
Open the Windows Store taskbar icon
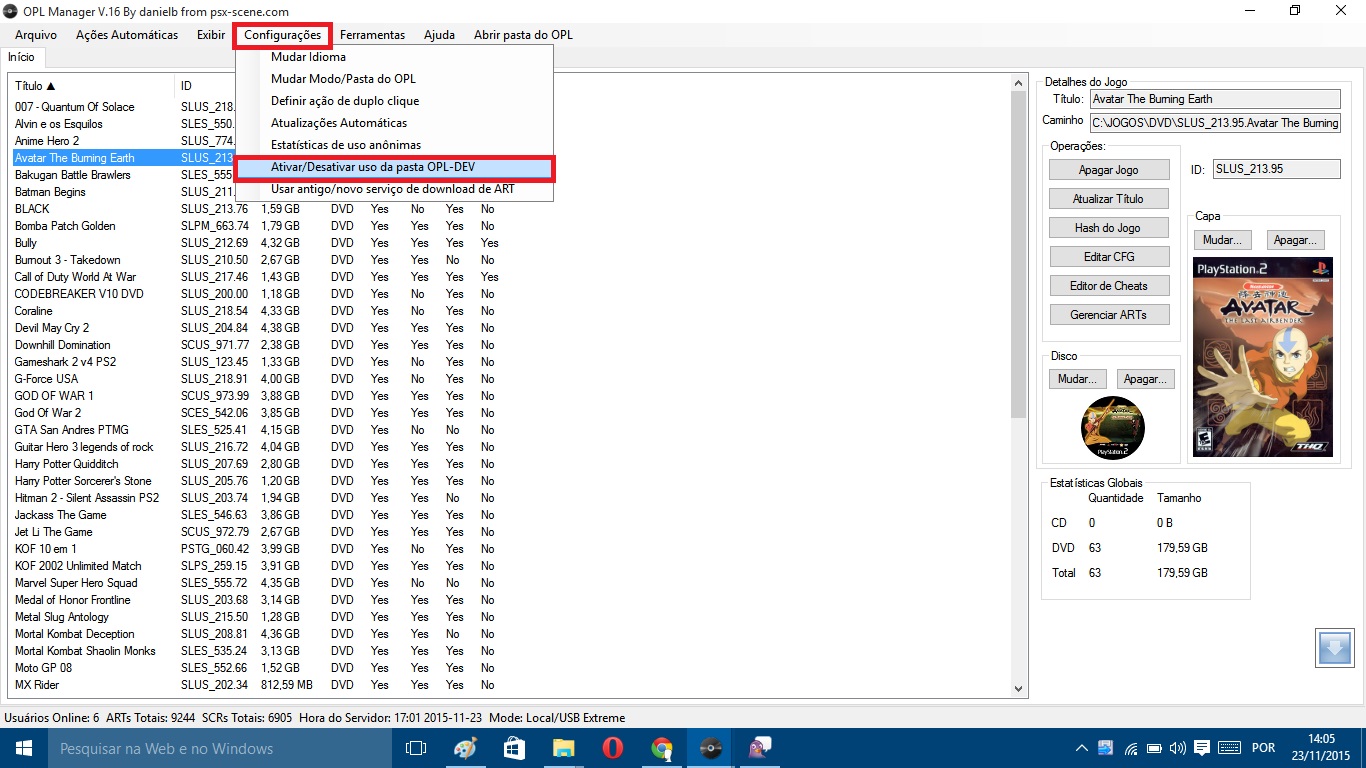click(x=515, y=748)
